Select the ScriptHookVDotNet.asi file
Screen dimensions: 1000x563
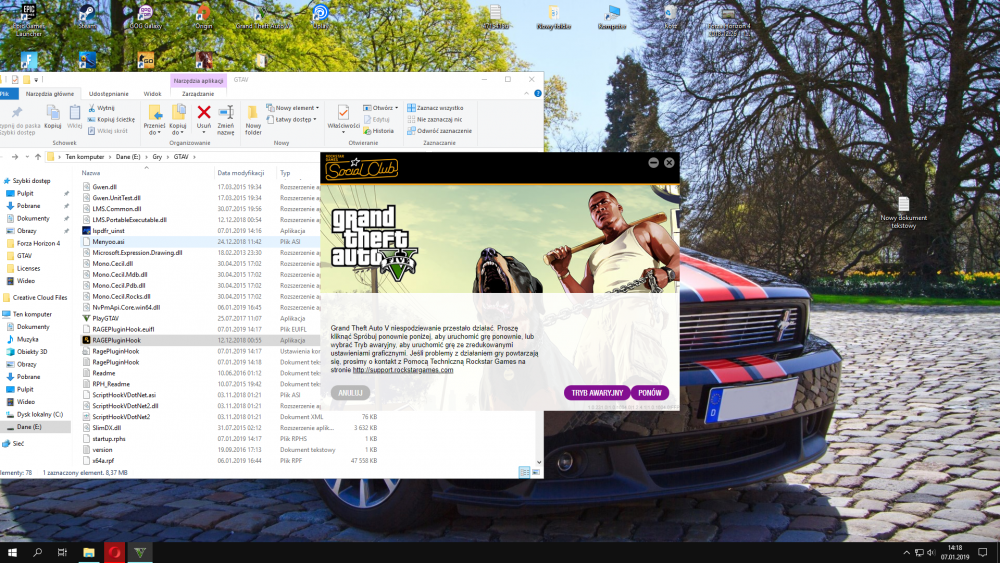(x=124, y=395)
